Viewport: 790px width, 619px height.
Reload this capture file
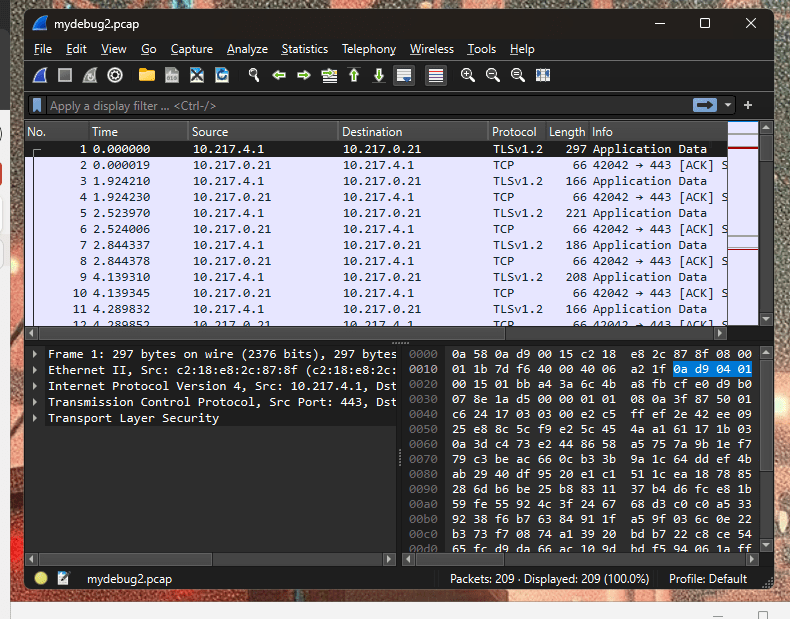click(x=222, y=76)
